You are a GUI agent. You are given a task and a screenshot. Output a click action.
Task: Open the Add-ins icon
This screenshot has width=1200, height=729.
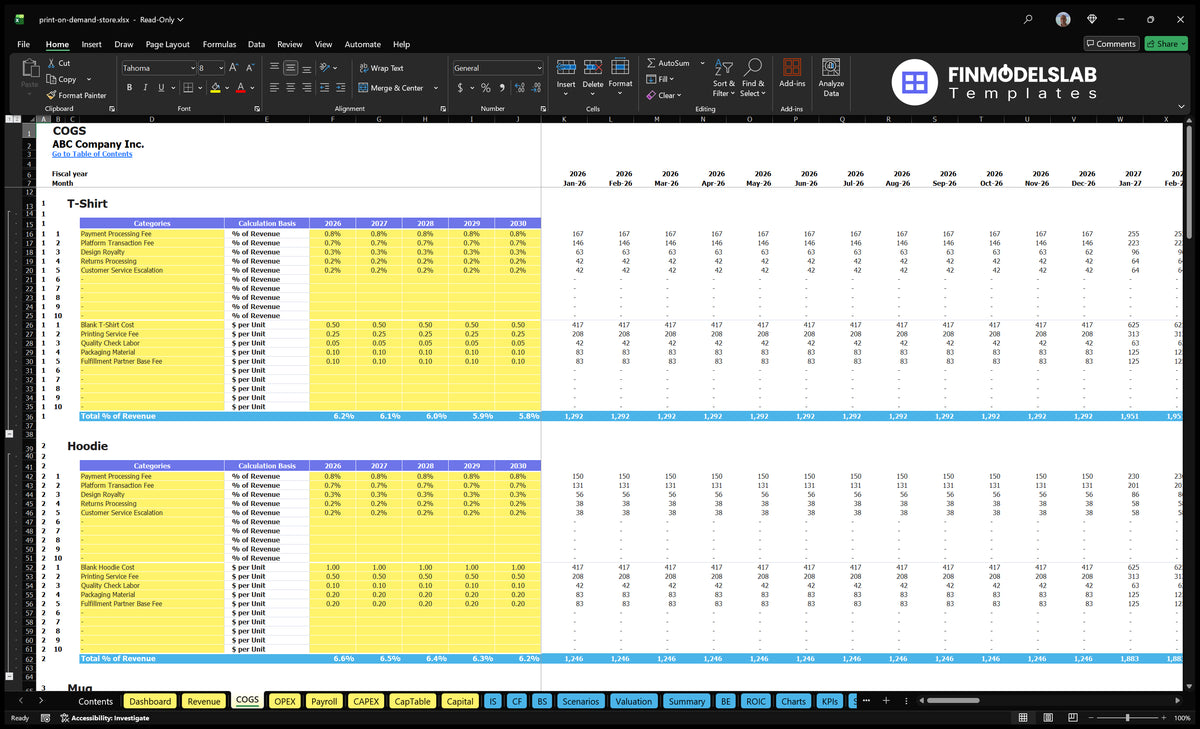[x=792, y=67]
